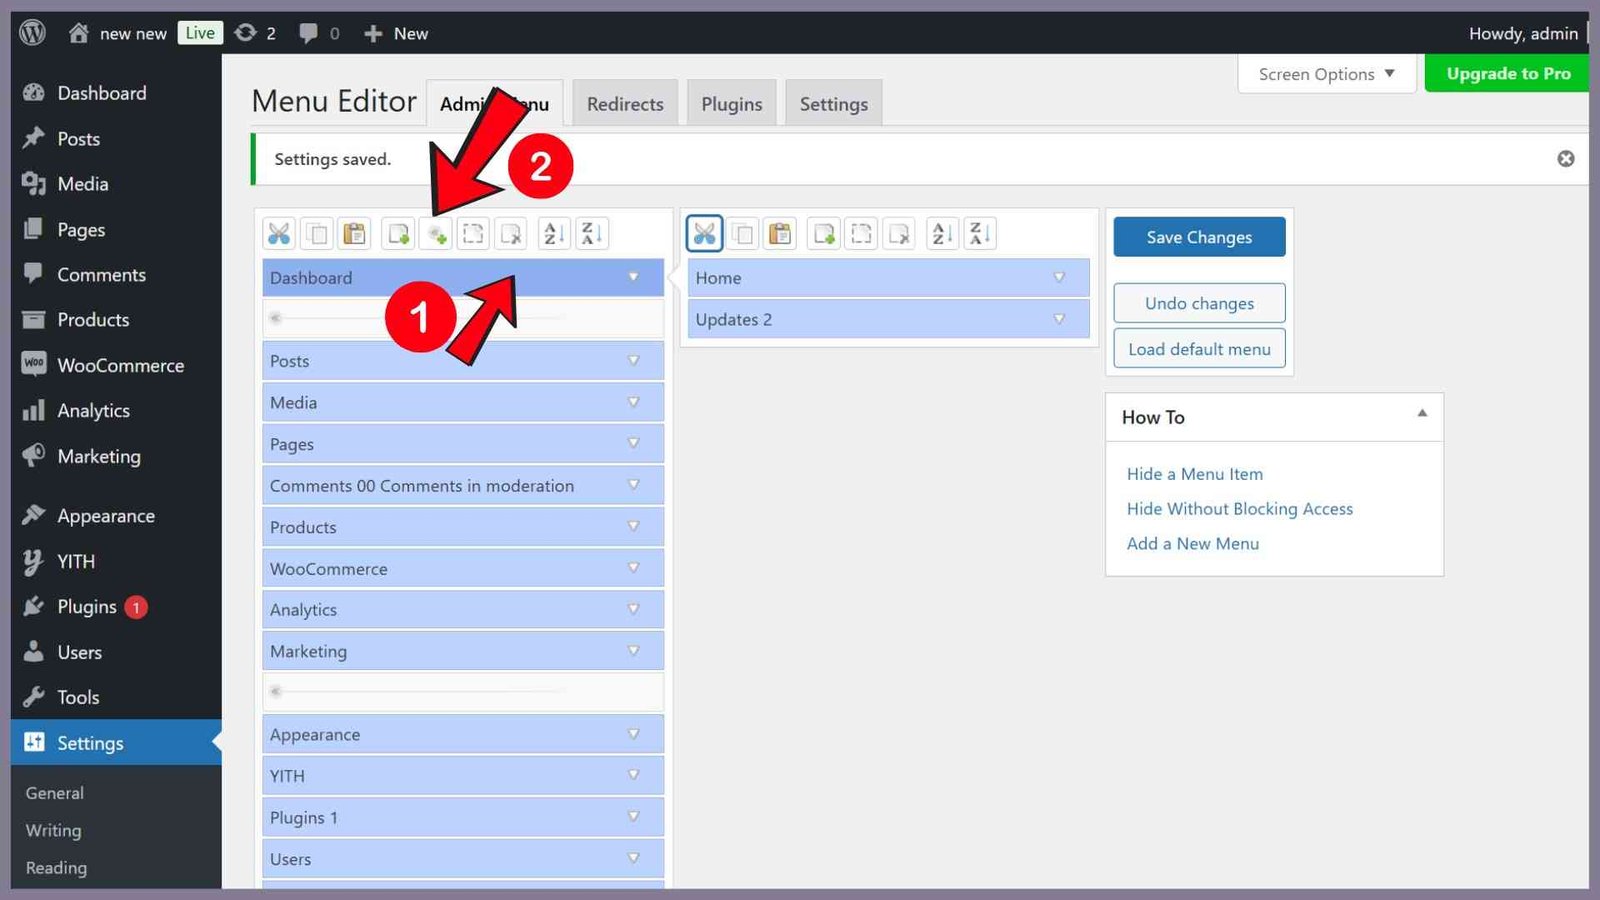
Task: Click the WordPress logo in admin bar
Action: (33, 33)
